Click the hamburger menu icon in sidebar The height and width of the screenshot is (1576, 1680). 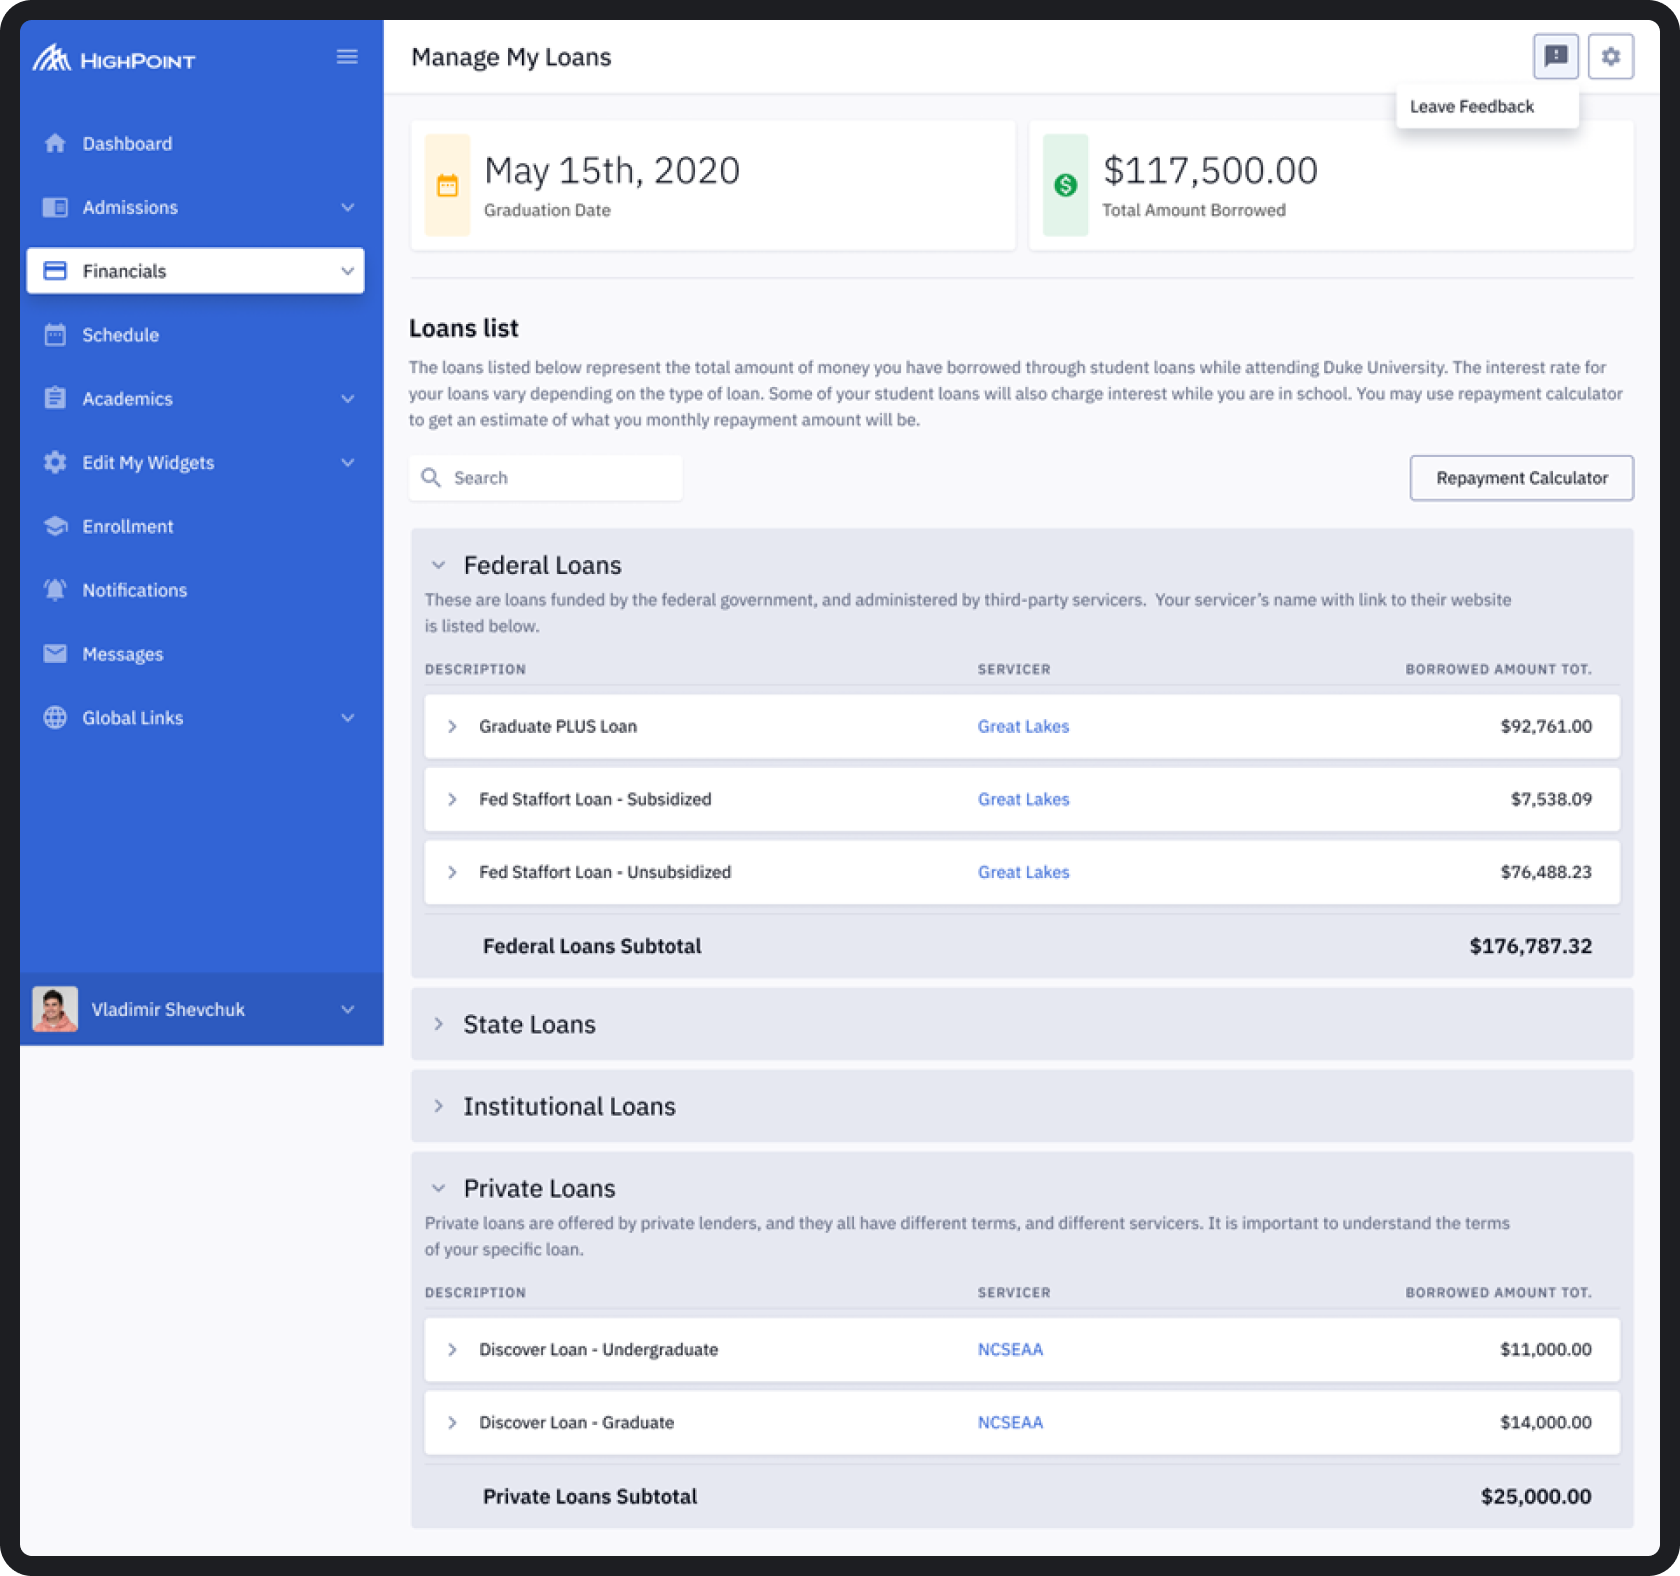(347, 57)
